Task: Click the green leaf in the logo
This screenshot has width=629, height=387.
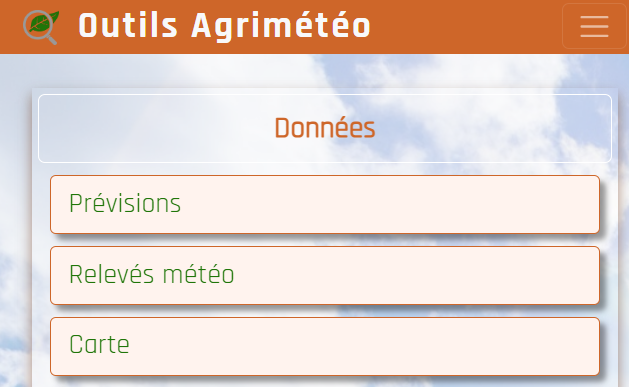Action: point(44,22)
